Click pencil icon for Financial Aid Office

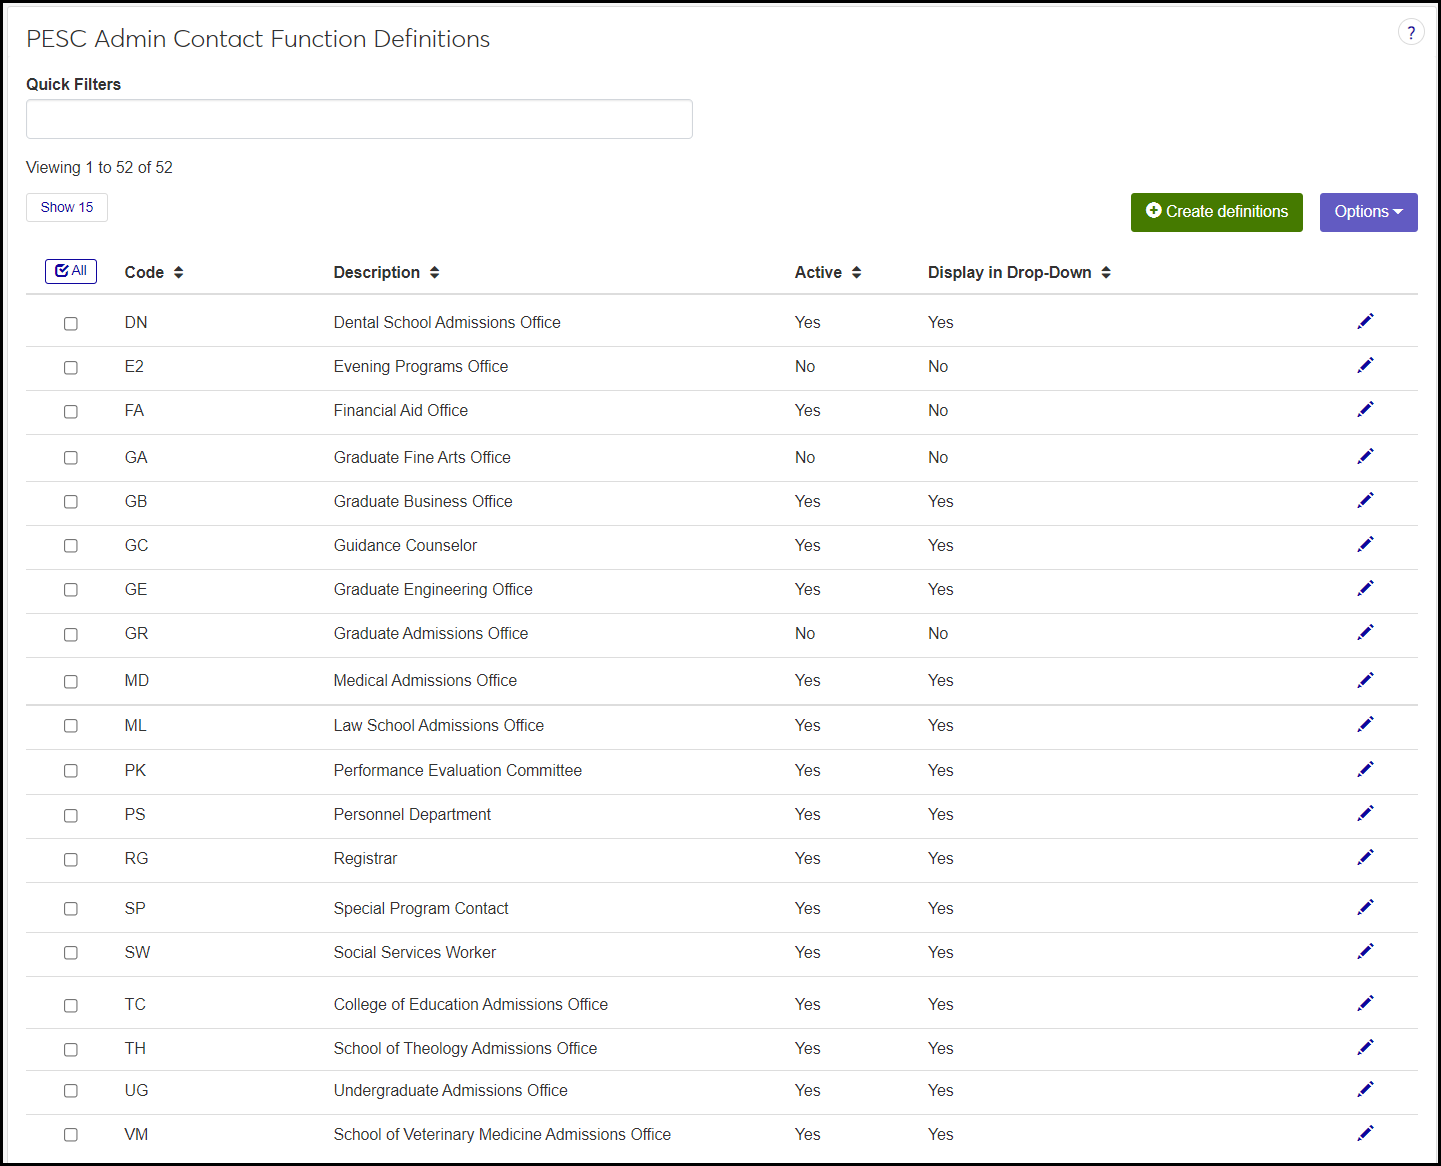point(1365,409)
